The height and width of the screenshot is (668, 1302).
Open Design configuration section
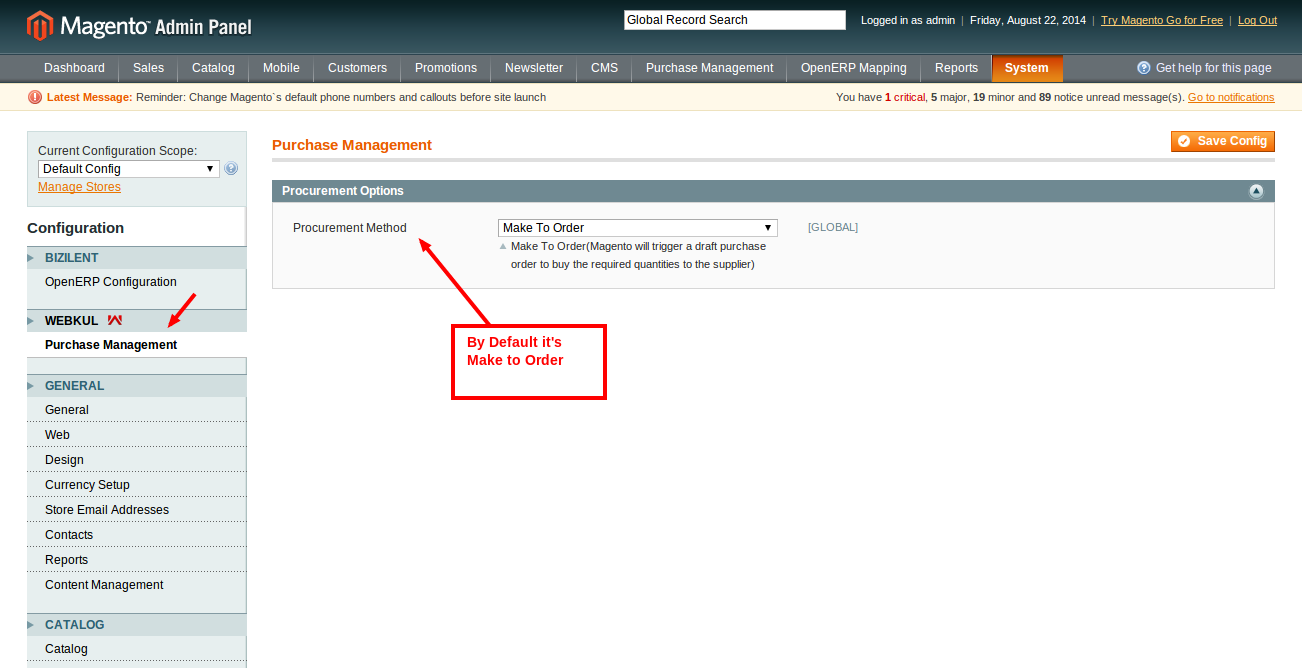click(136, 460)
